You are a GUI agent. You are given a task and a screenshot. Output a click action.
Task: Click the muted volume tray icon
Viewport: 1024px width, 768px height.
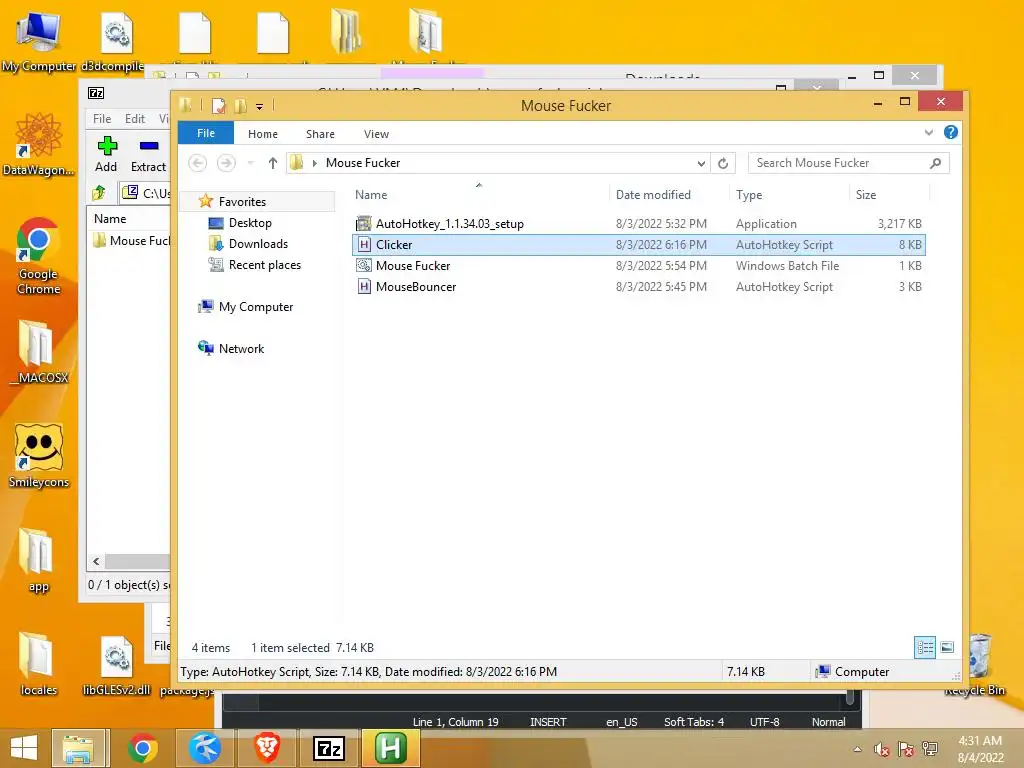tap(882, 749)
